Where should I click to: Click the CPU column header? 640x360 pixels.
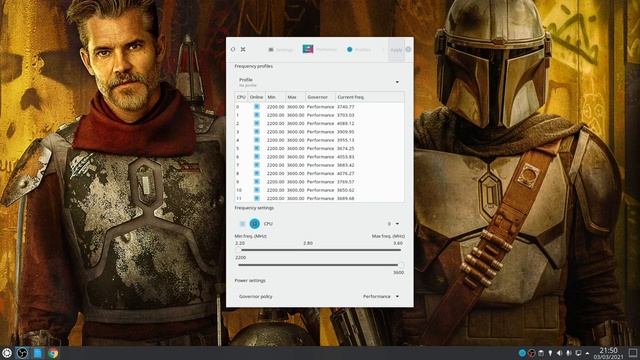(241, 97)
